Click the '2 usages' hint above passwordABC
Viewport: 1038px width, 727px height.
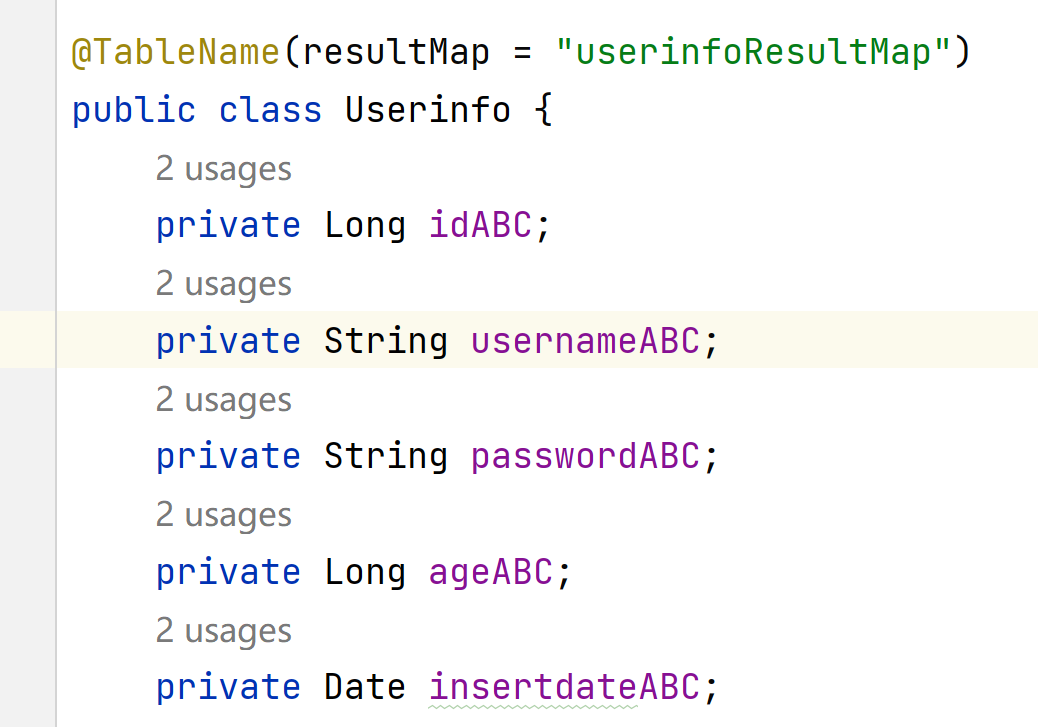click(x=223, y=400)
